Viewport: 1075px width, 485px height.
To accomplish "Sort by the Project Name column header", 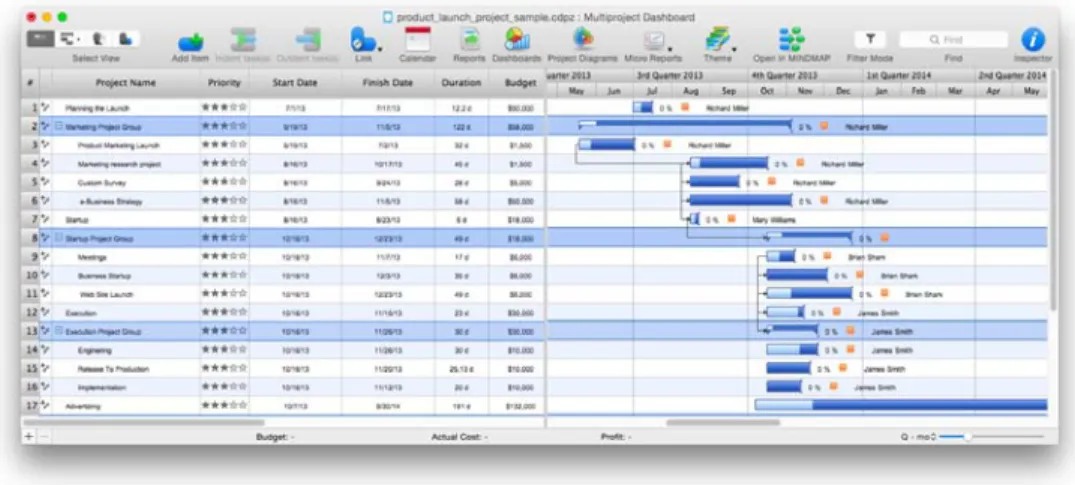I will (x=125, y=82).
